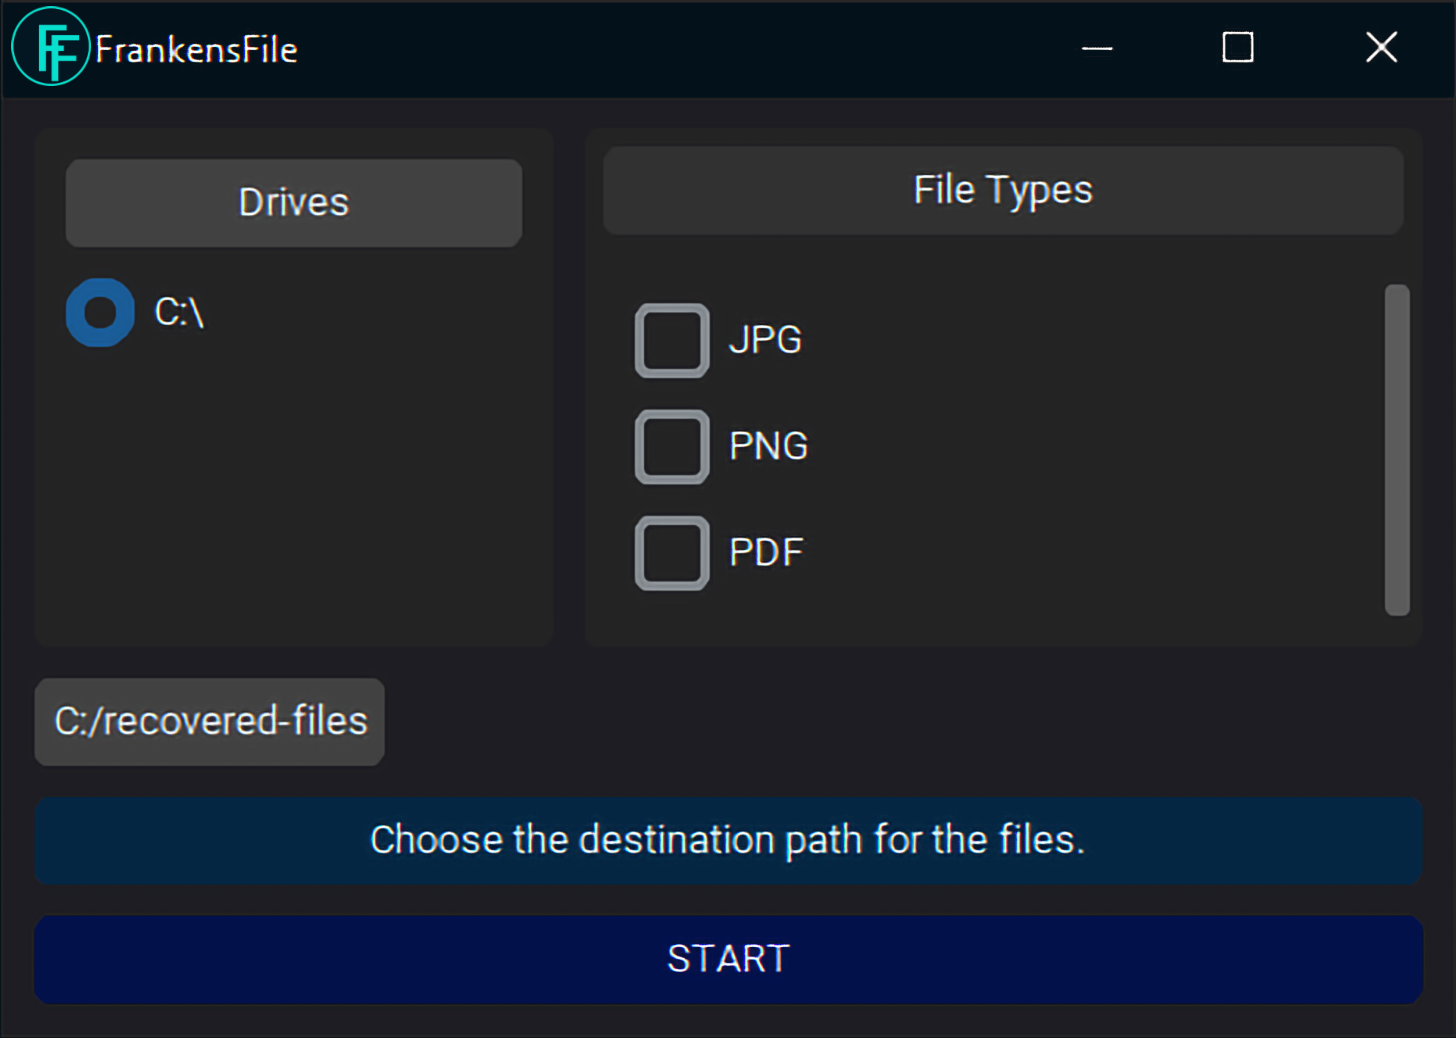Viewport: 1456px width, 1038px height.
Task: Click the JPG checkbox label
Action: (x=764, y=340)
